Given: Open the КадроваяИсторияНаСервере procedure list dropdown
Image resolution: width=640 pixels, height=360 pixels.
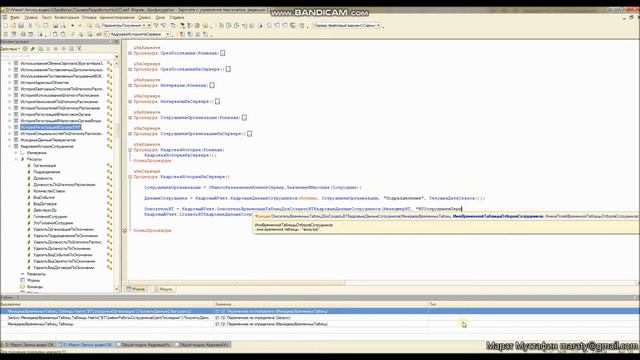Looking at the screenshot, I should click(167, 34).
